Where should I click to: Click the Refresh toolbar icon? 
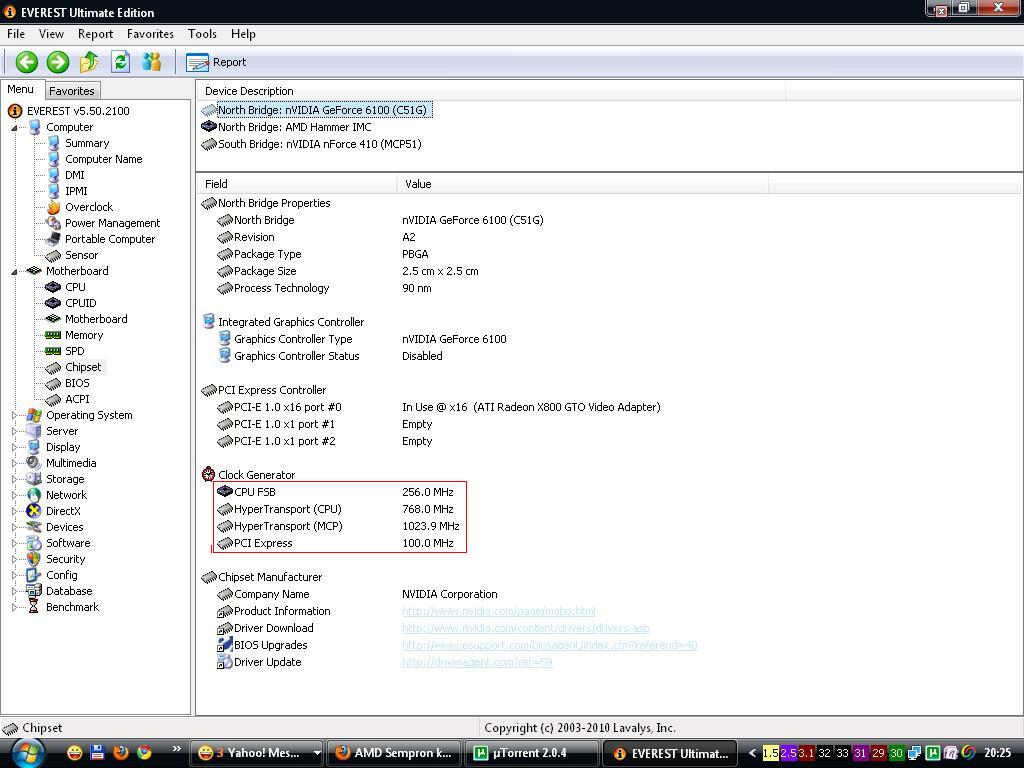click(120, 62)
